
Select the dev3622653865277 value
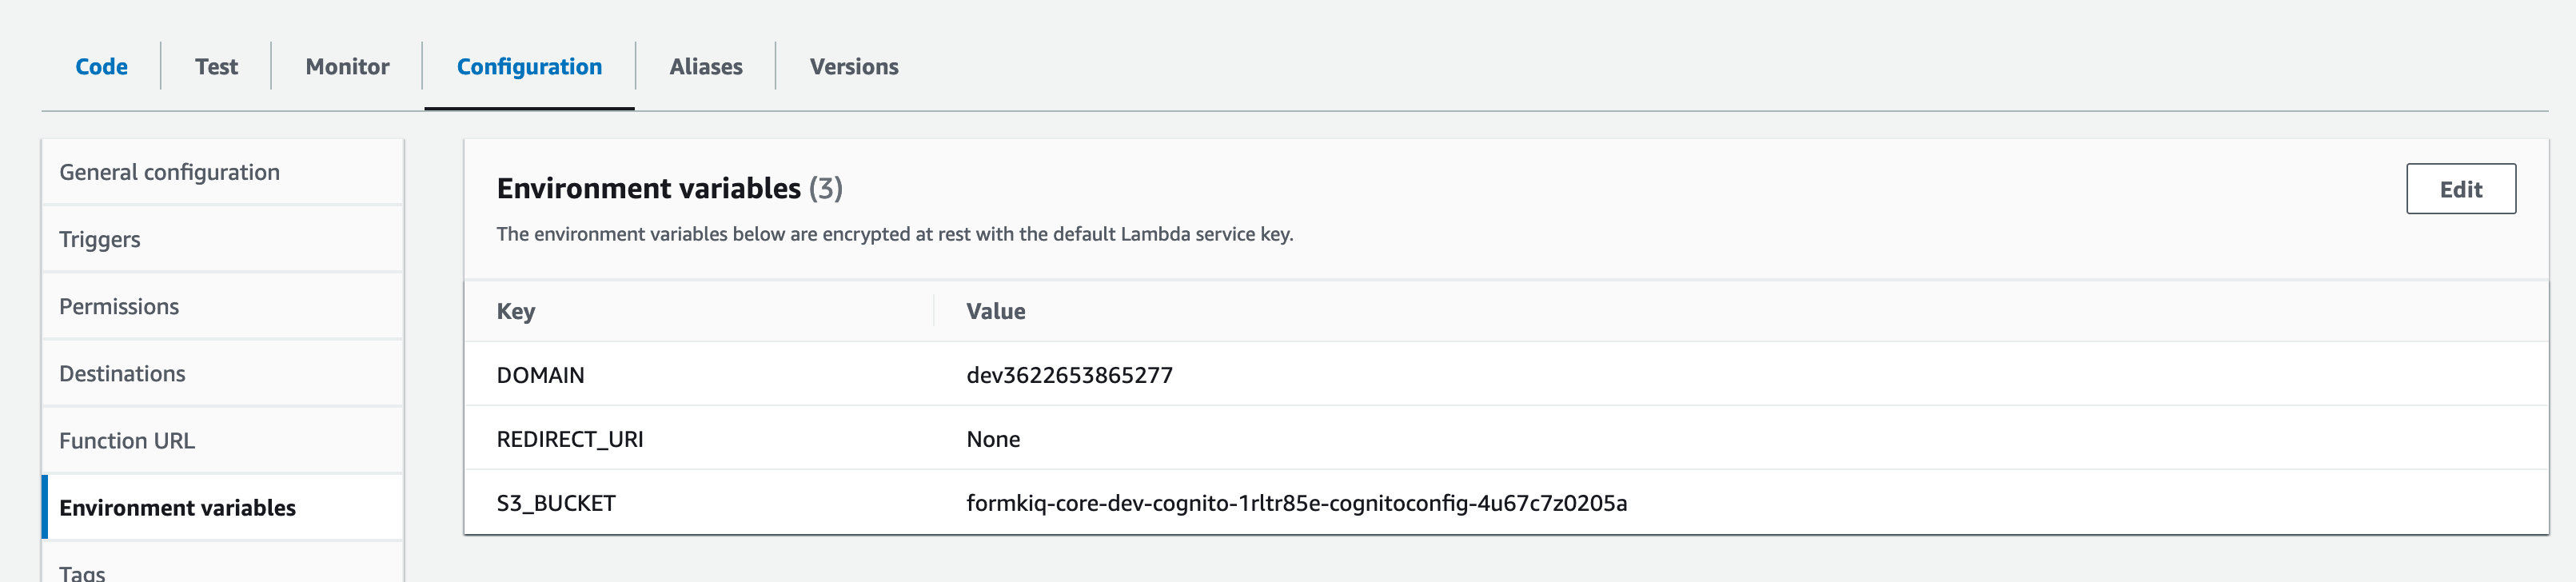click(1069, 375)
